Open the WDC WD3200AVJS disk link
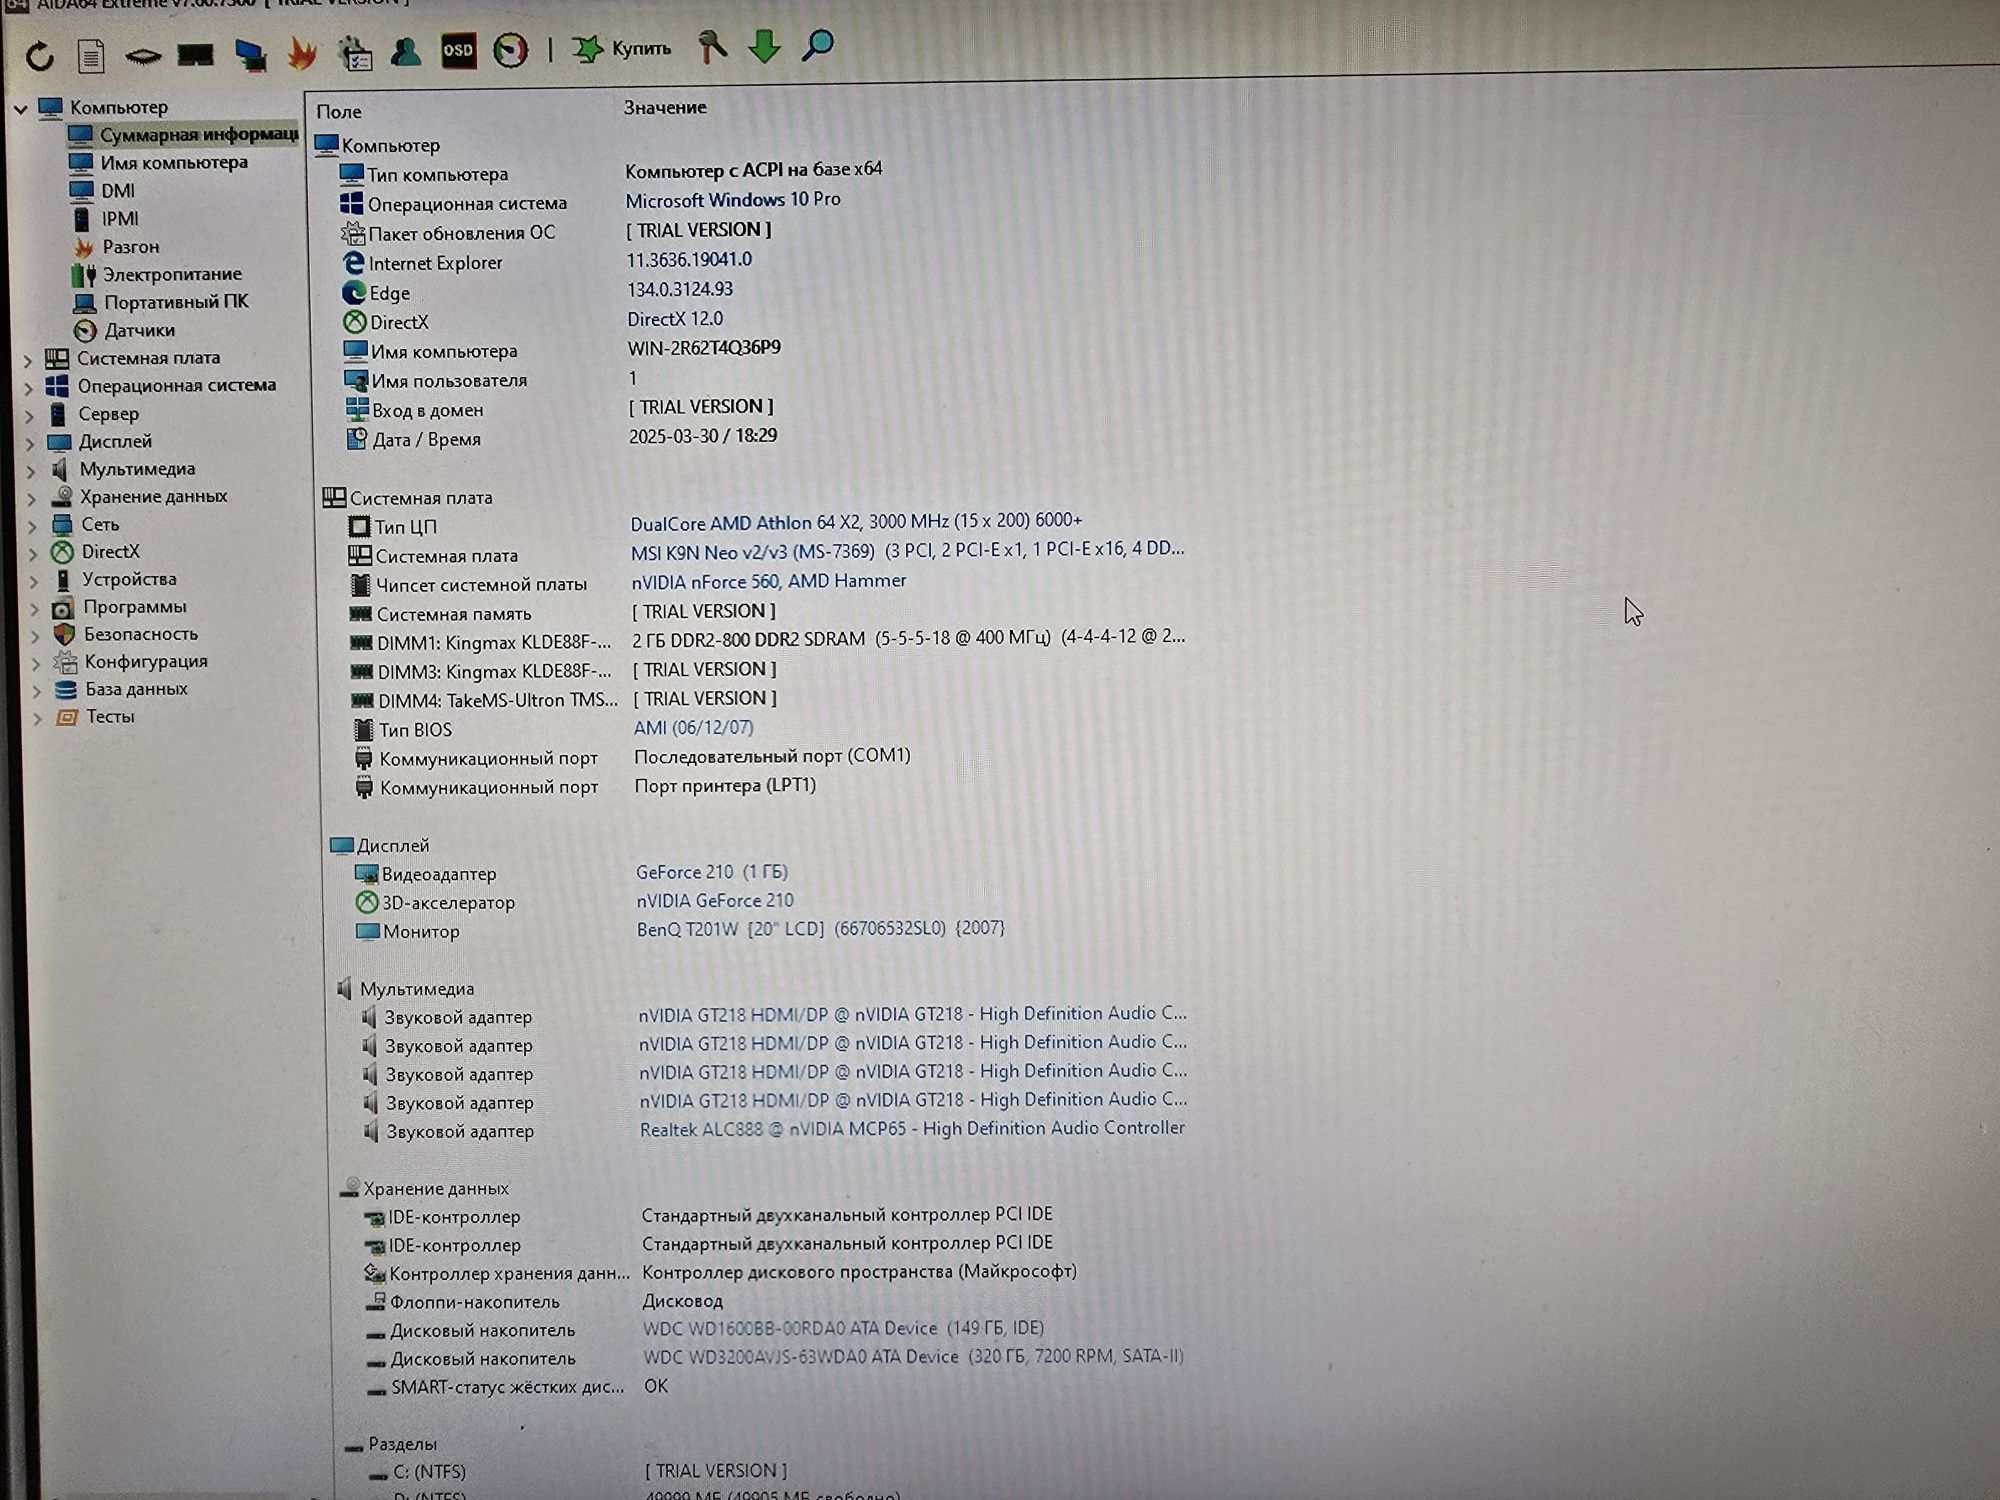Image resolution: width=2000 pixels, height=1500 pixels. (913, 1357)
